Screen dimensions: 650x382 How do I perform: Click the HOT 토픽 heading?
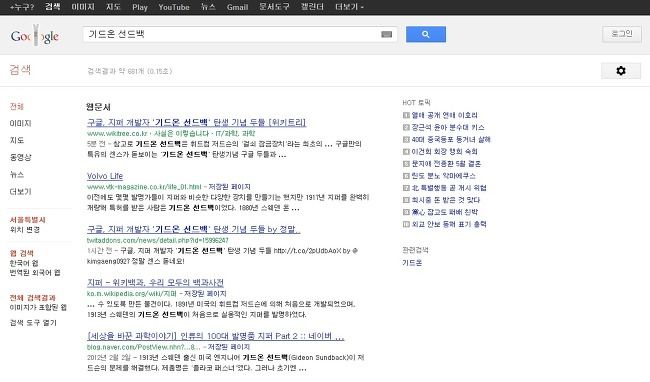(x=416, y=102)
